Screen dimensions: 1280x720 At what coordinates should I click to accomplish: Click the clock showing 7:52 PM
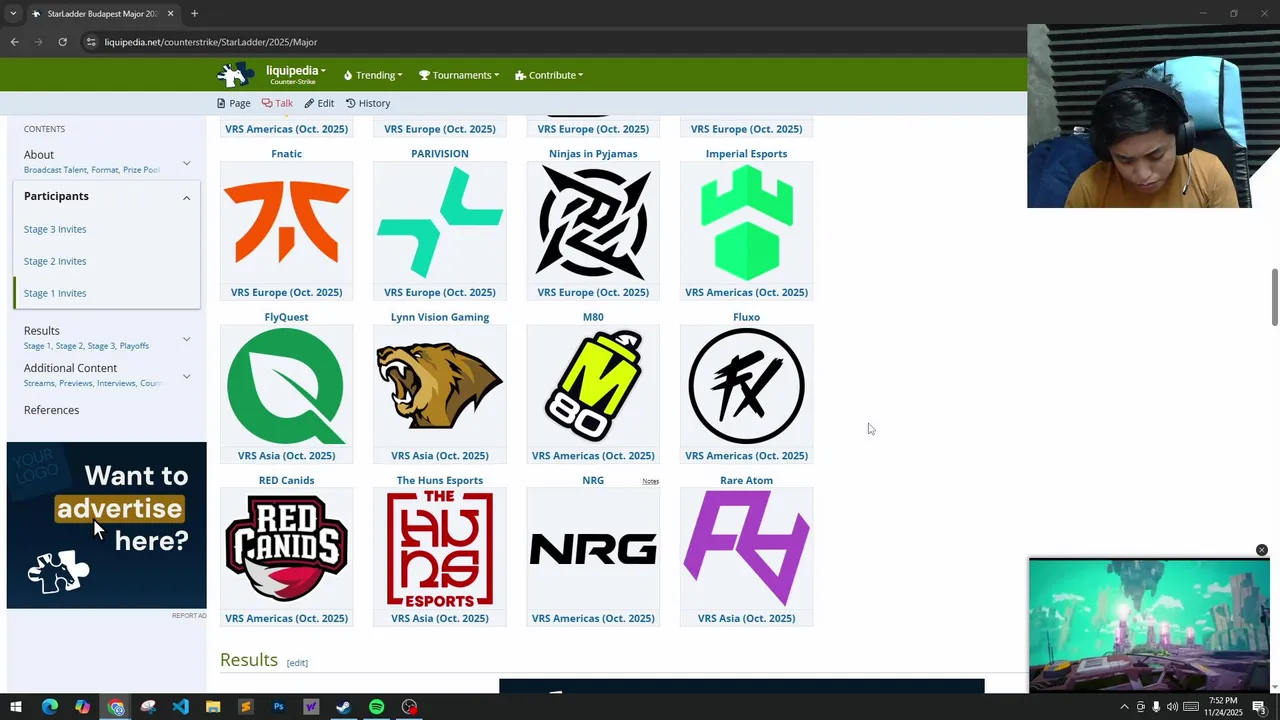tap(1222, 701)
